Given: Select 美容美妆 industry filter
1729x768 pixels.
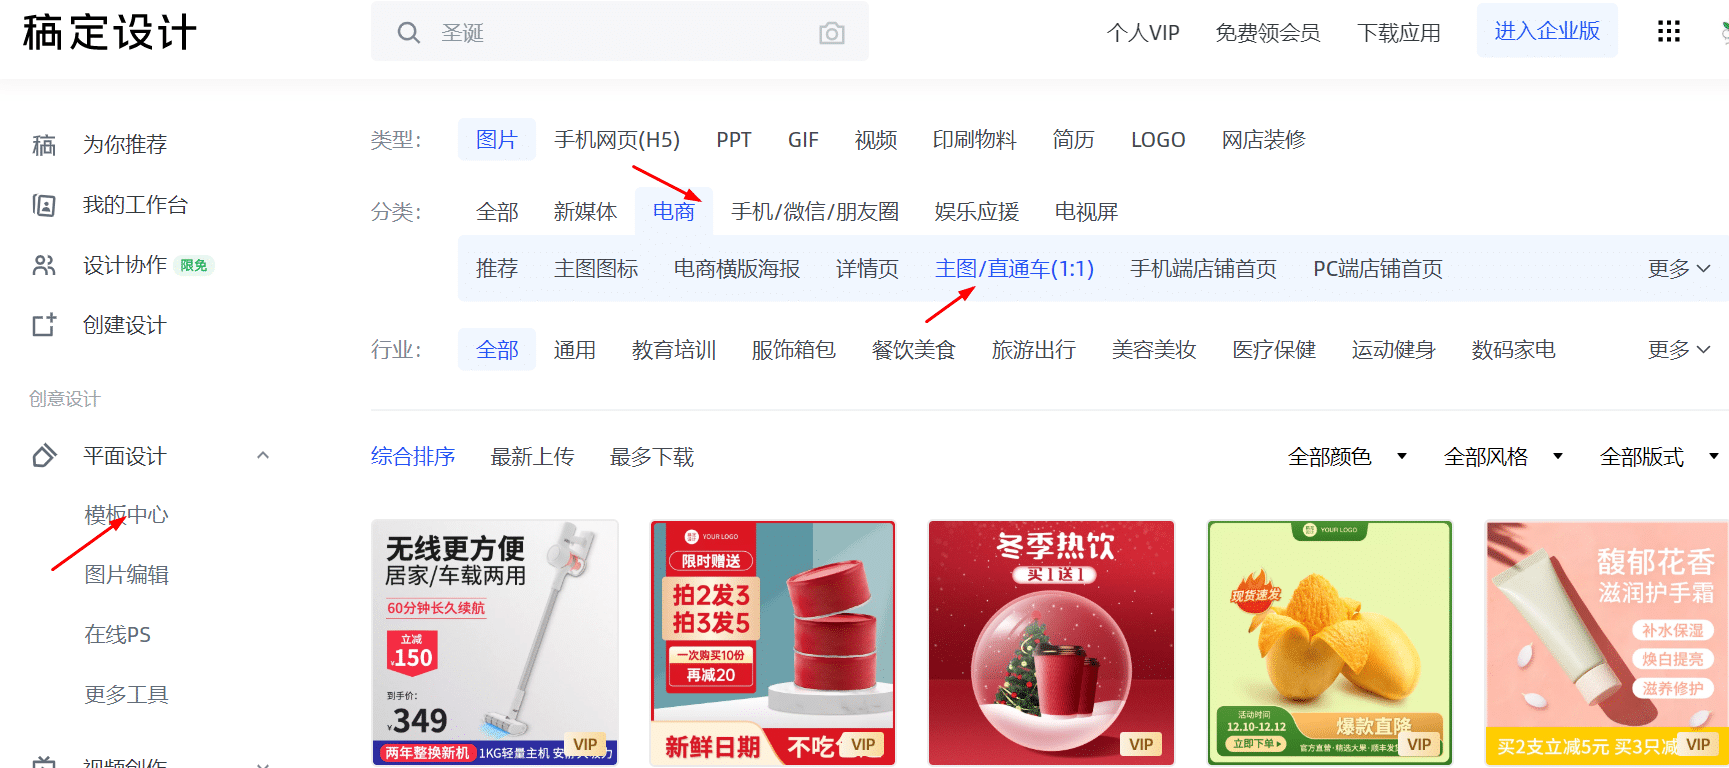Looking at the screenshot, I should (1154, 350).
